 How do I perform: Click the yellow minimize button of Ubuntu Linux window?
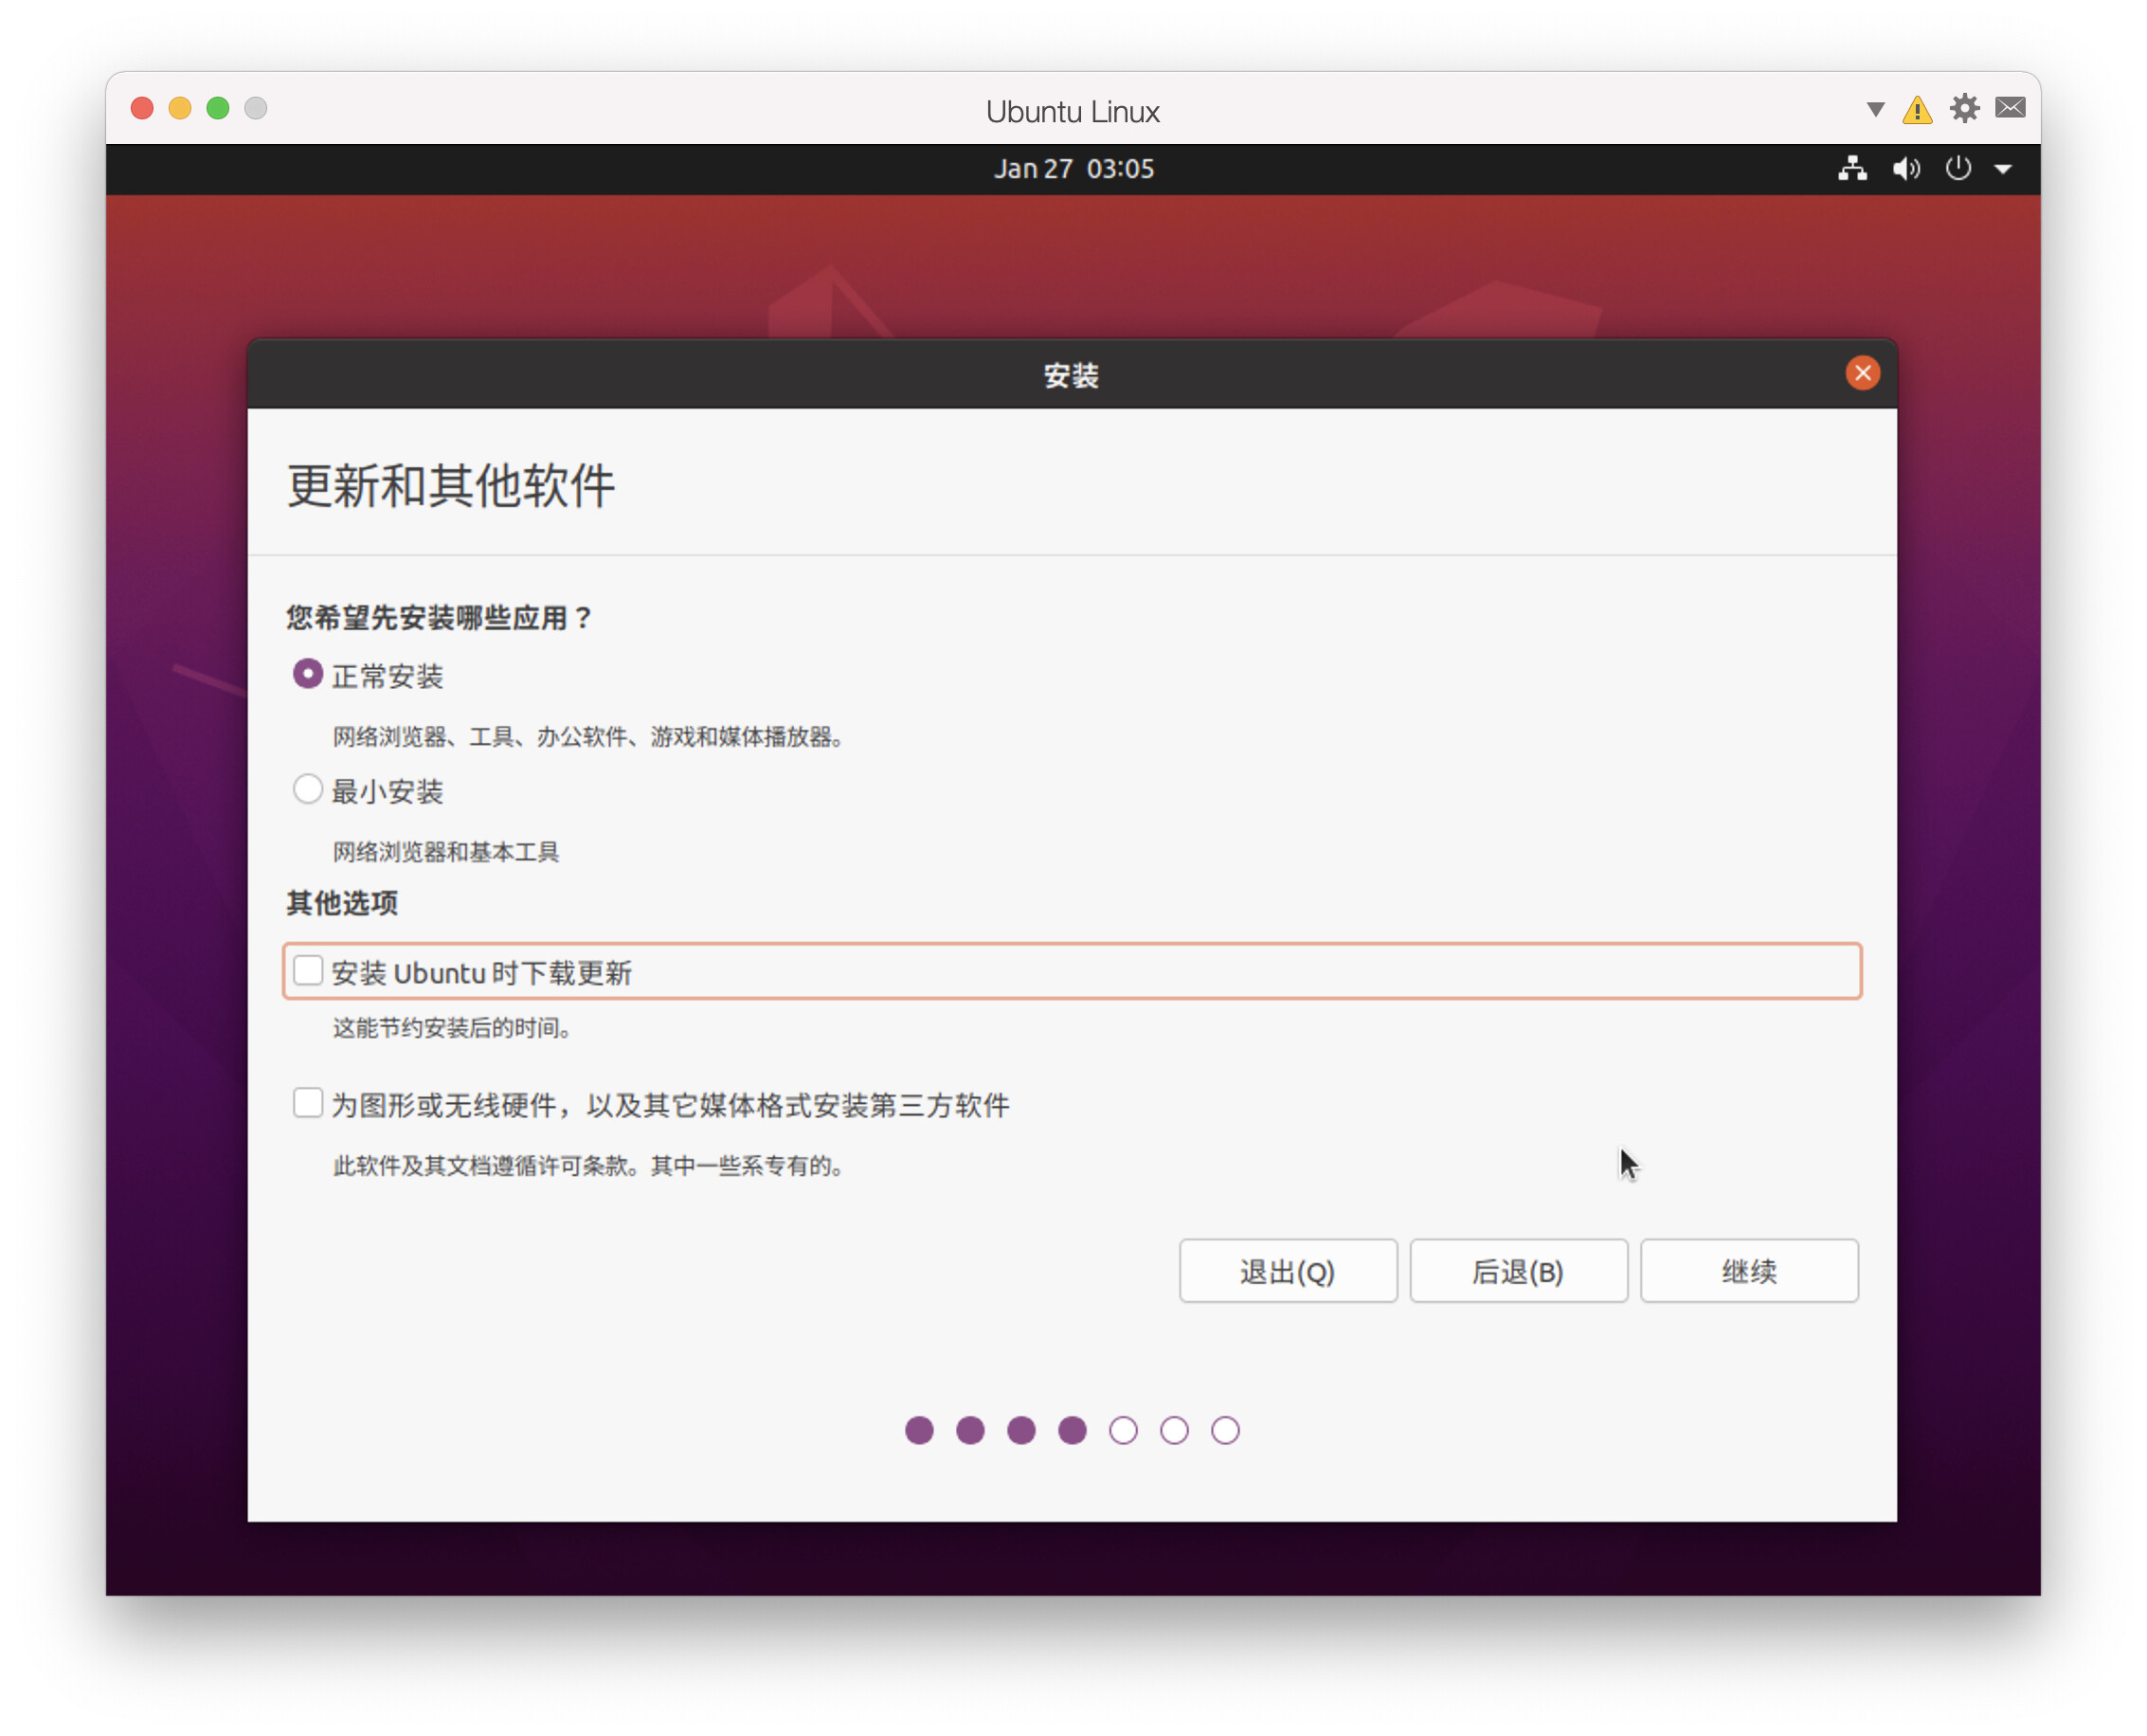(180, 108)
